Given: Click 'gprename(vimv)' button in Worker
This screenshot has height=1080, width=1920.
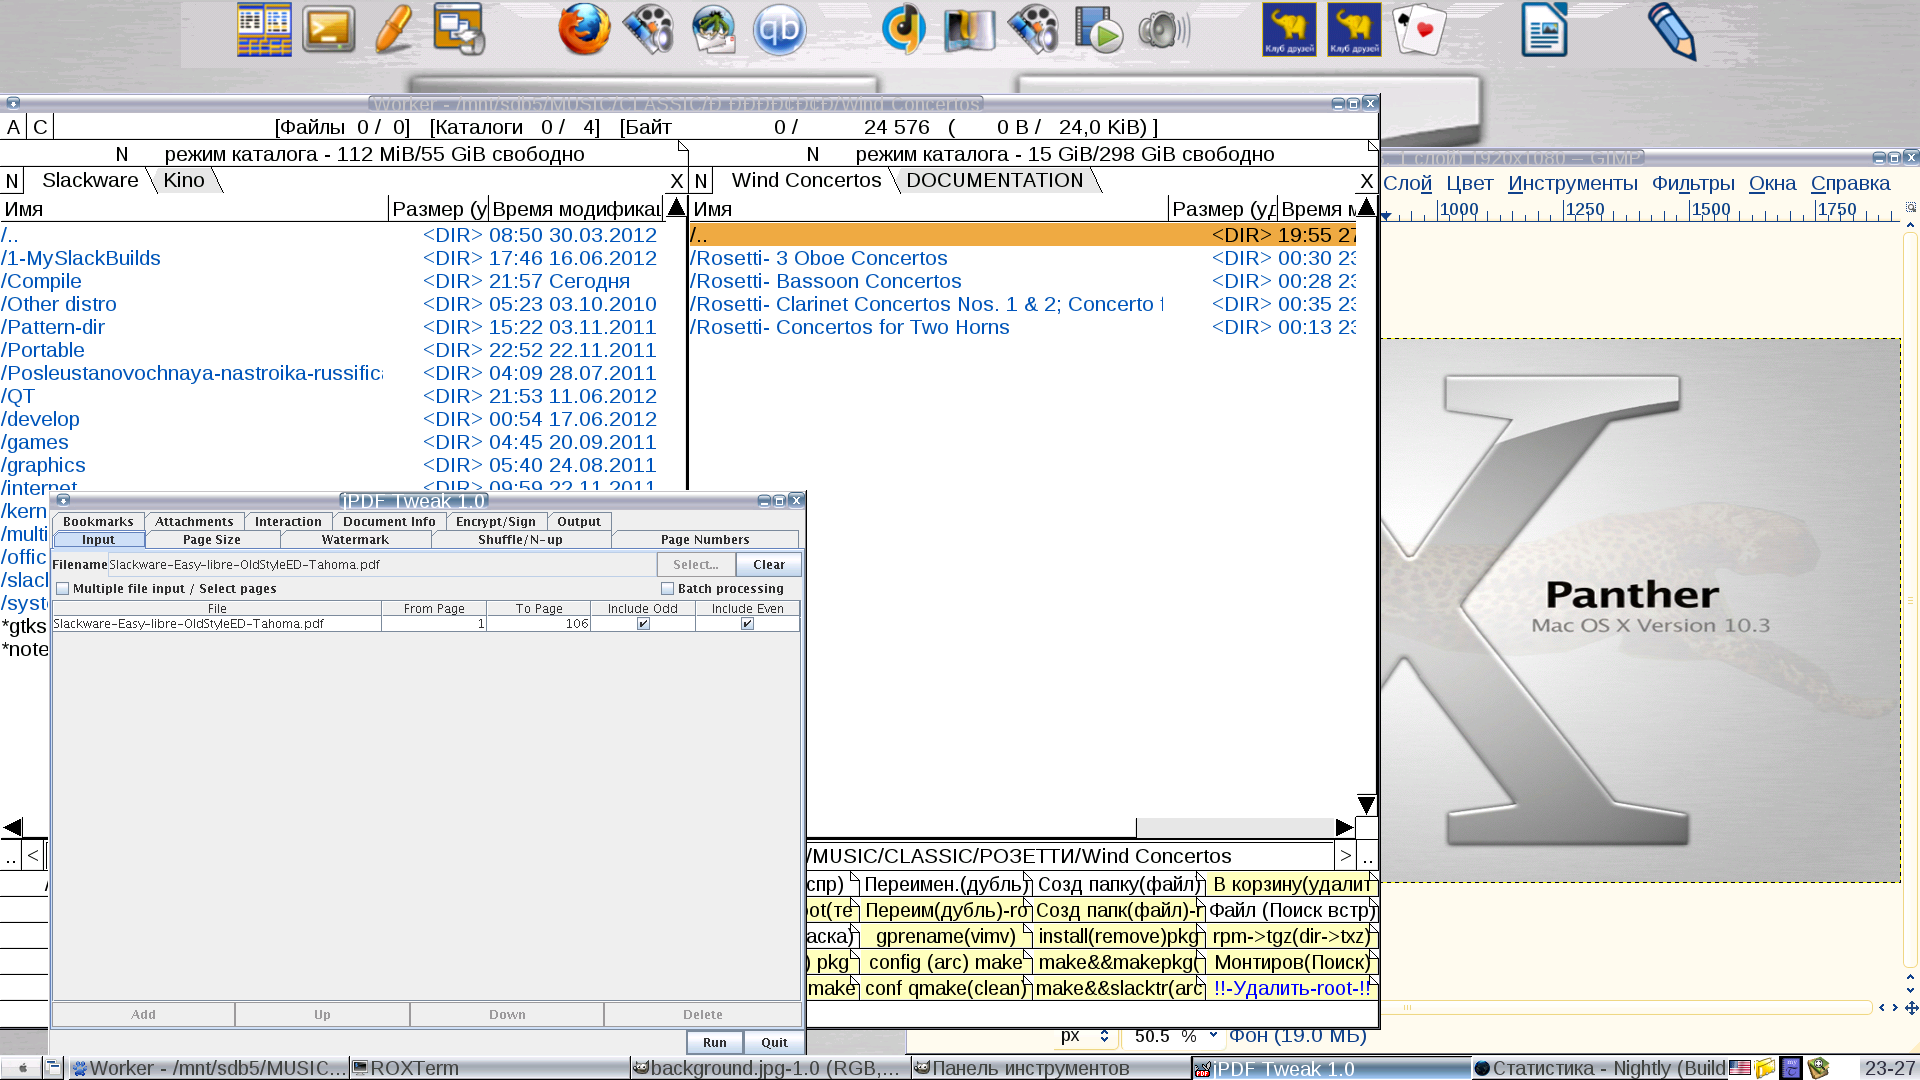Looking at the screenshot, I should click(x=945, y=936).
